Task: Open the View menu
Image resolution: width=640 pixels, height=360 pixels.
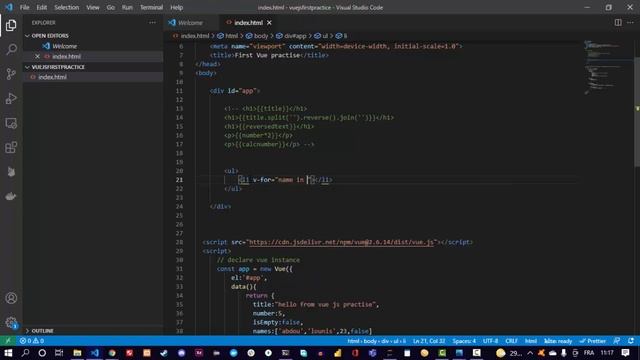Action: click(x=93, y=7)
